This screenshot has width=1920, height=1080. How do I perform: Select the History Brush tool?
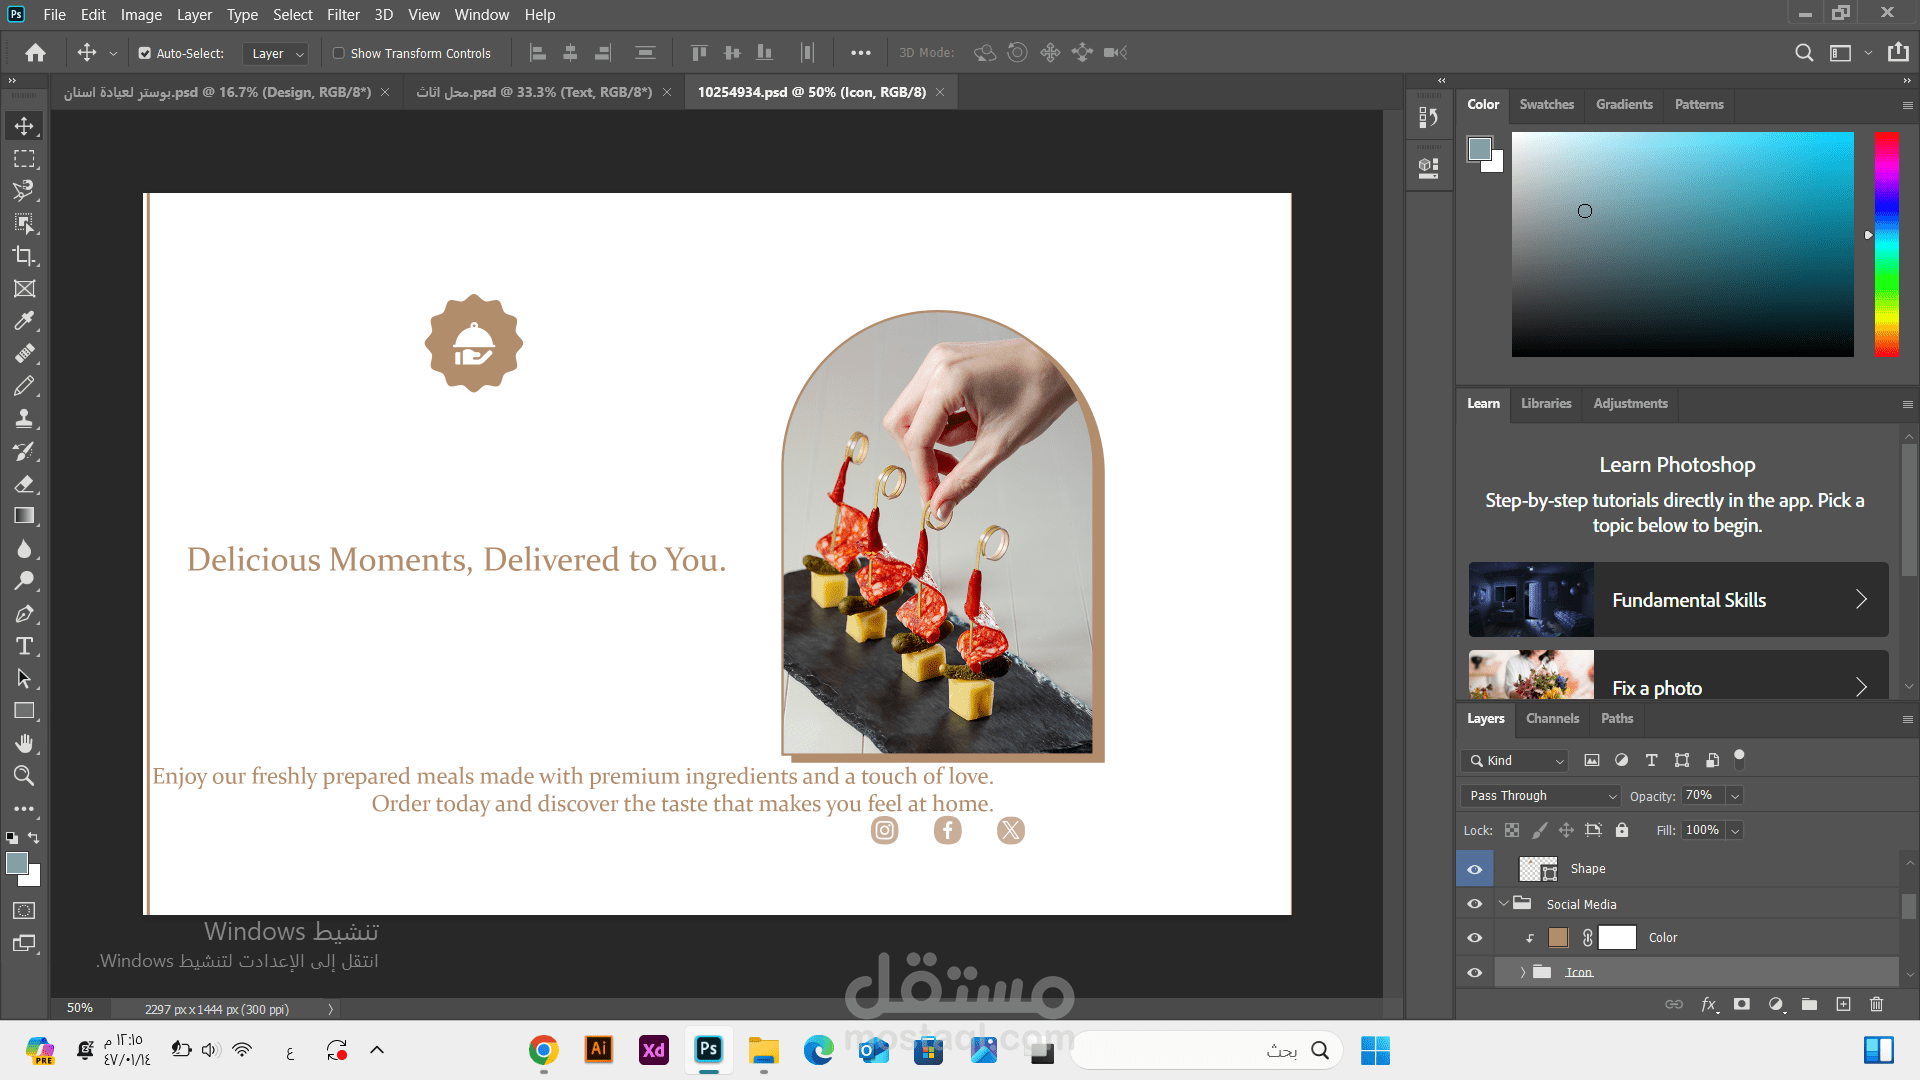[24, 451]
